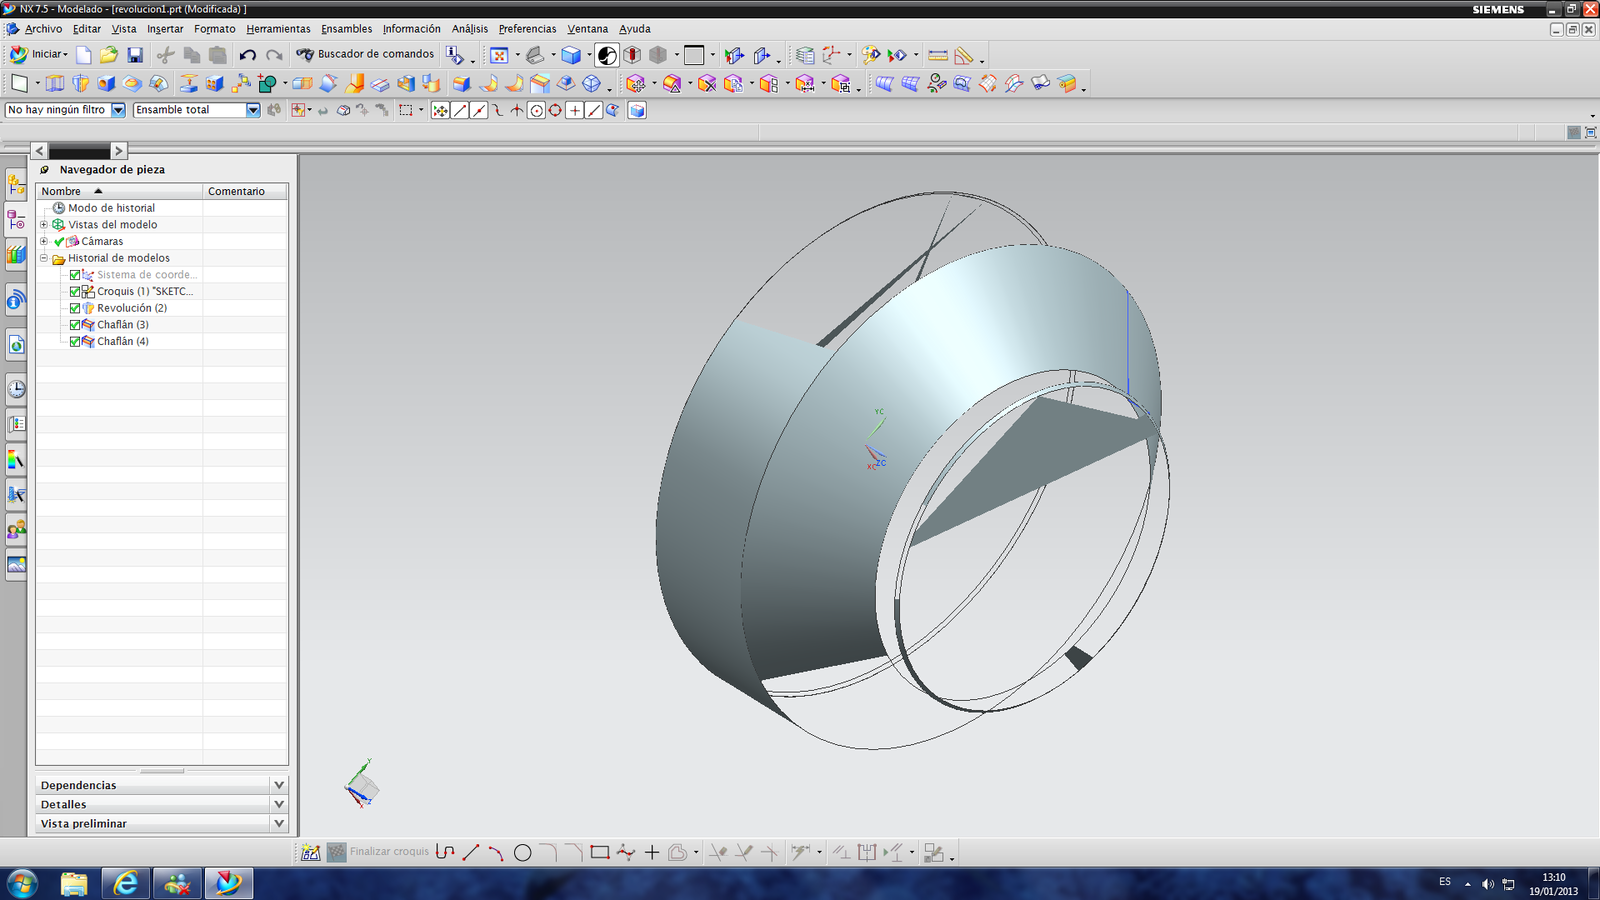Toggle the snap to midpoint option
Image resolution: width=1600 pixels, height=900 pixels.
[479, 111]
